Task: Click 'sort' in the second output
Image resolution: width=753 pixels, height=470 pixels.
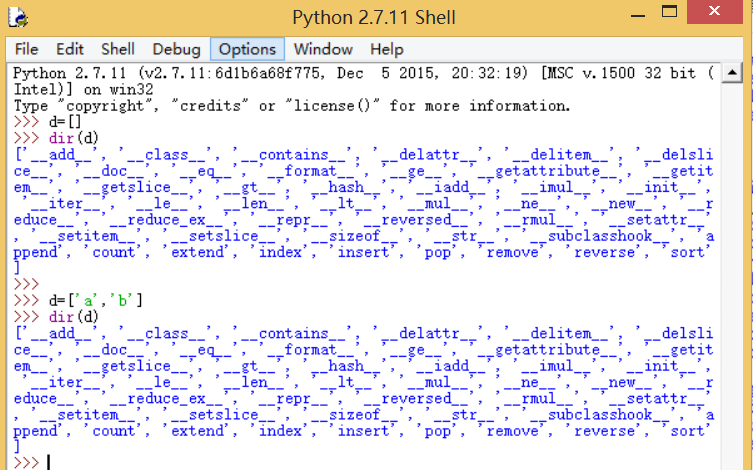Action: pos(687,431)
